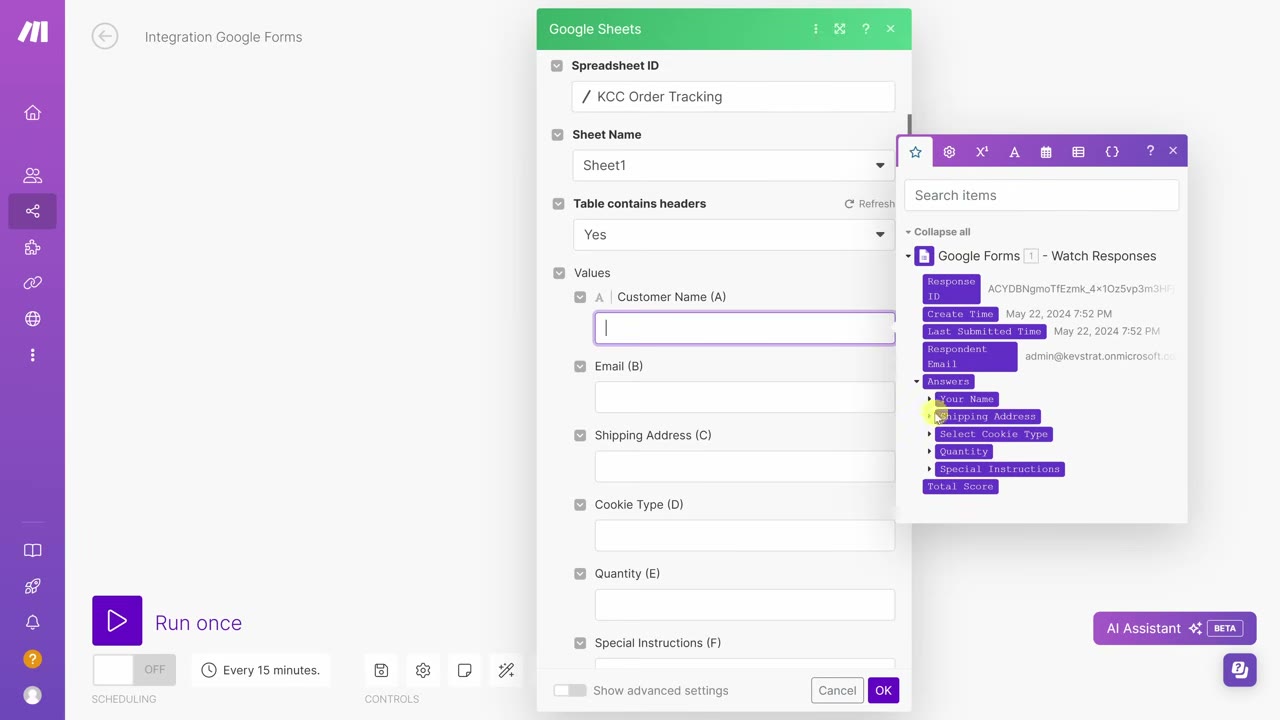This screenshot has width=1280, height=720.
Task: Expand the Select Cookie Type item
Action: pyautogui.click(x=929, y=434)
